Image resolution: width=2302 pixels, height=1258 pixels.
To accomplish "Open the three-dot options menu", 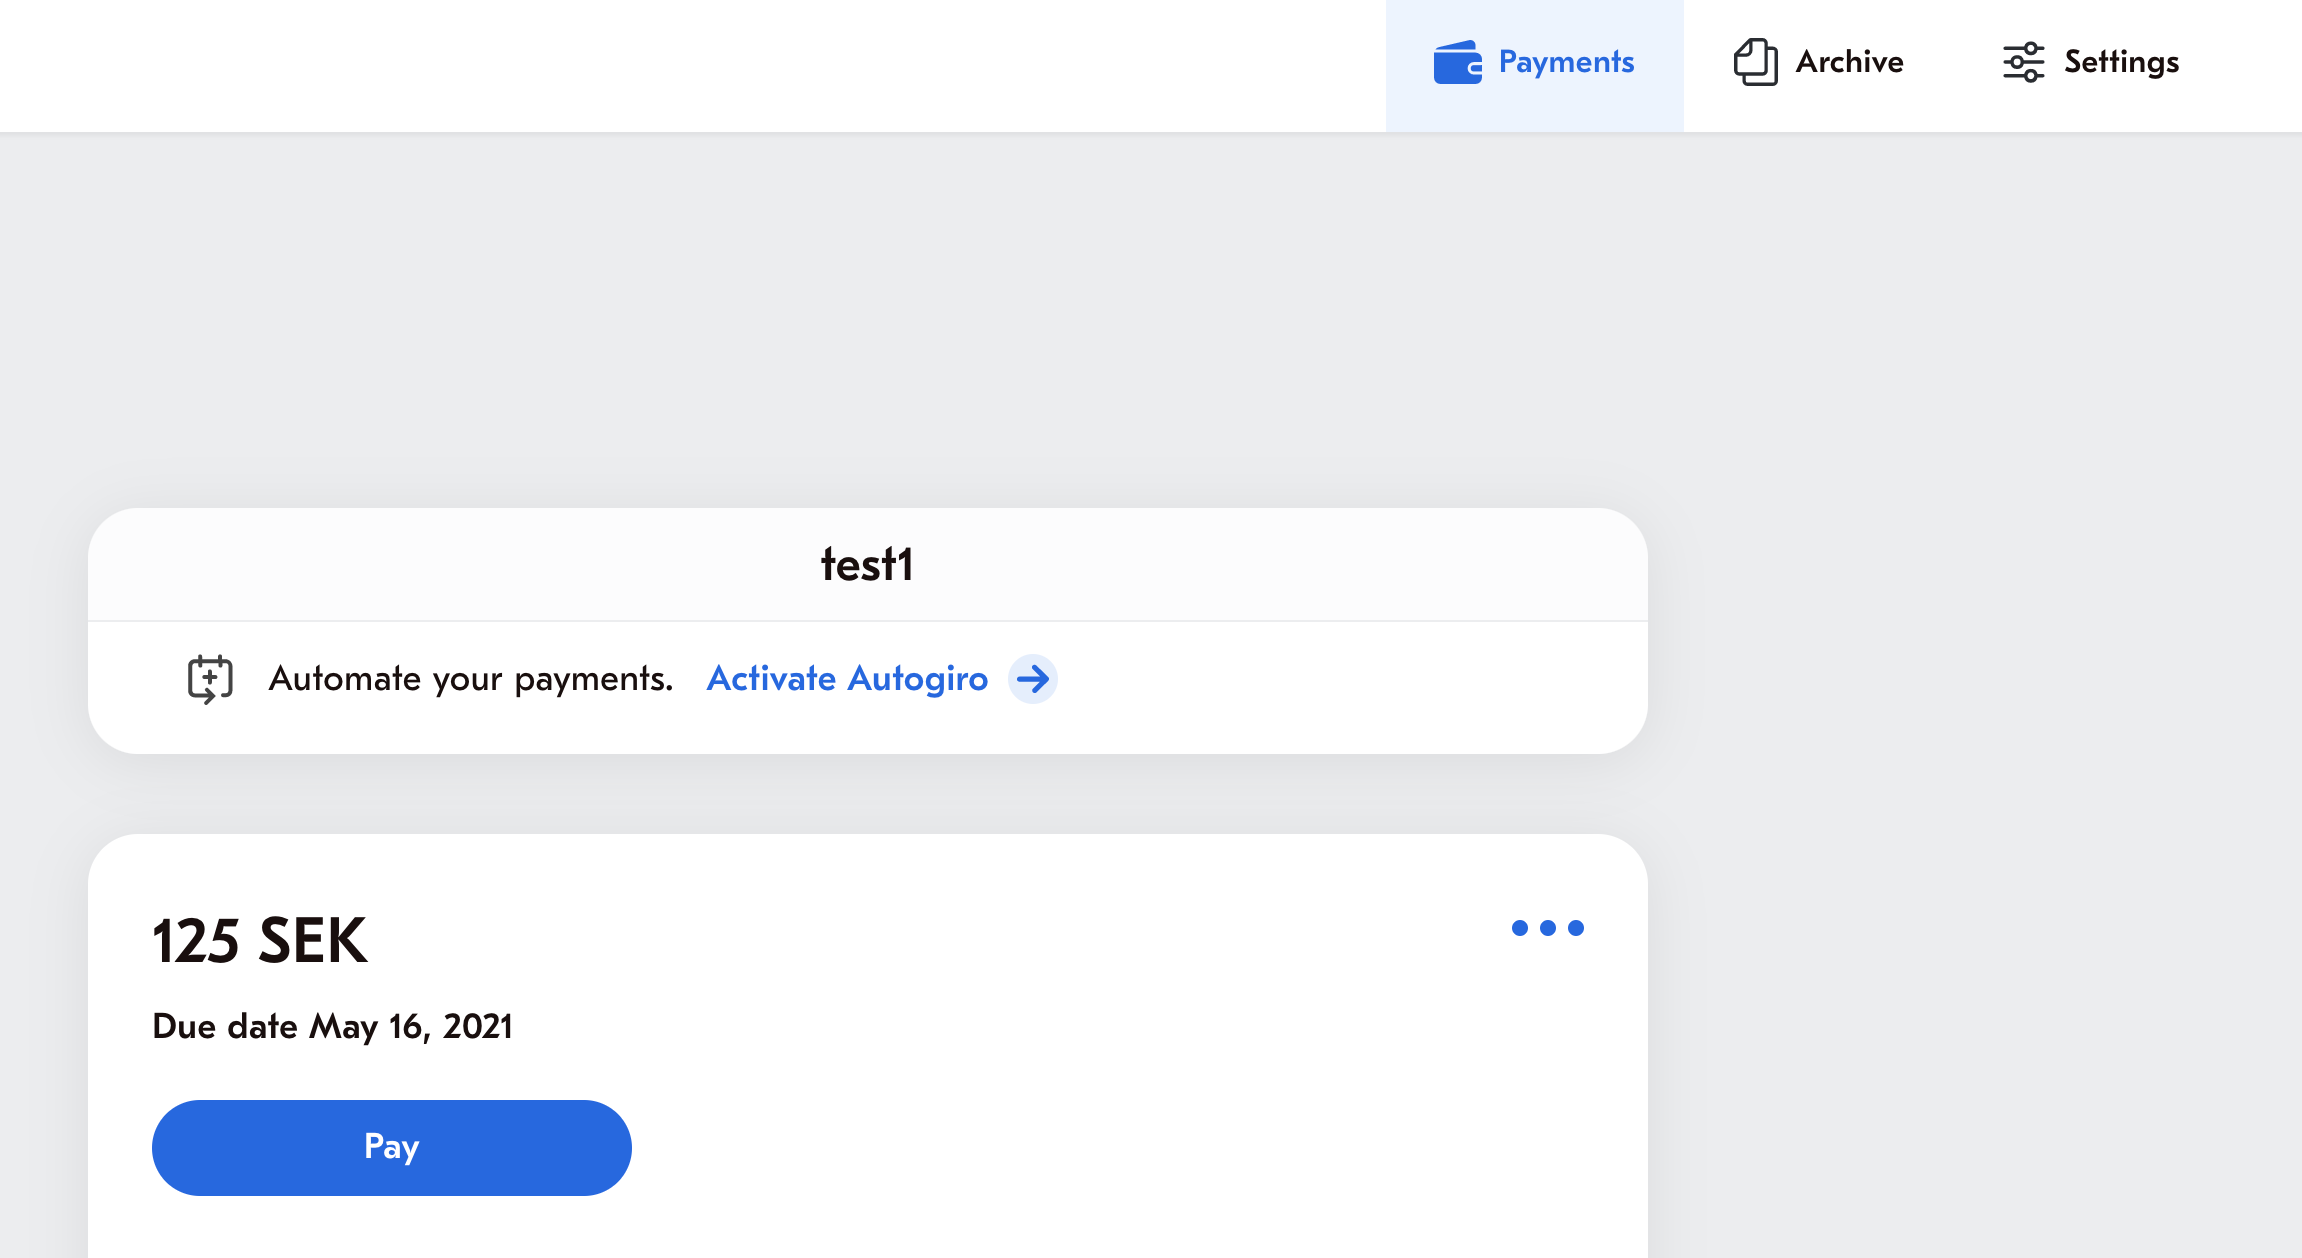I will (x=1547, y=928).
